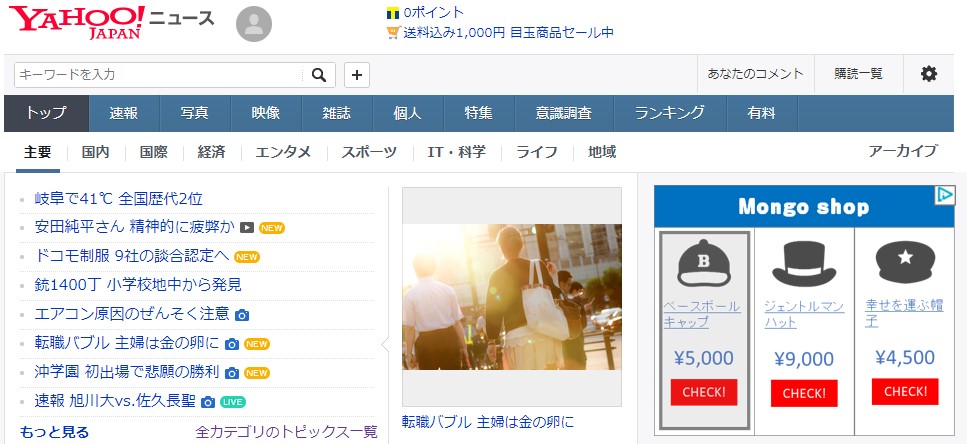Open 送料込み1,000円 目玉商品セール中 link
The height and width of the screenshot is (444, 967).
click(x=509, y=33)
